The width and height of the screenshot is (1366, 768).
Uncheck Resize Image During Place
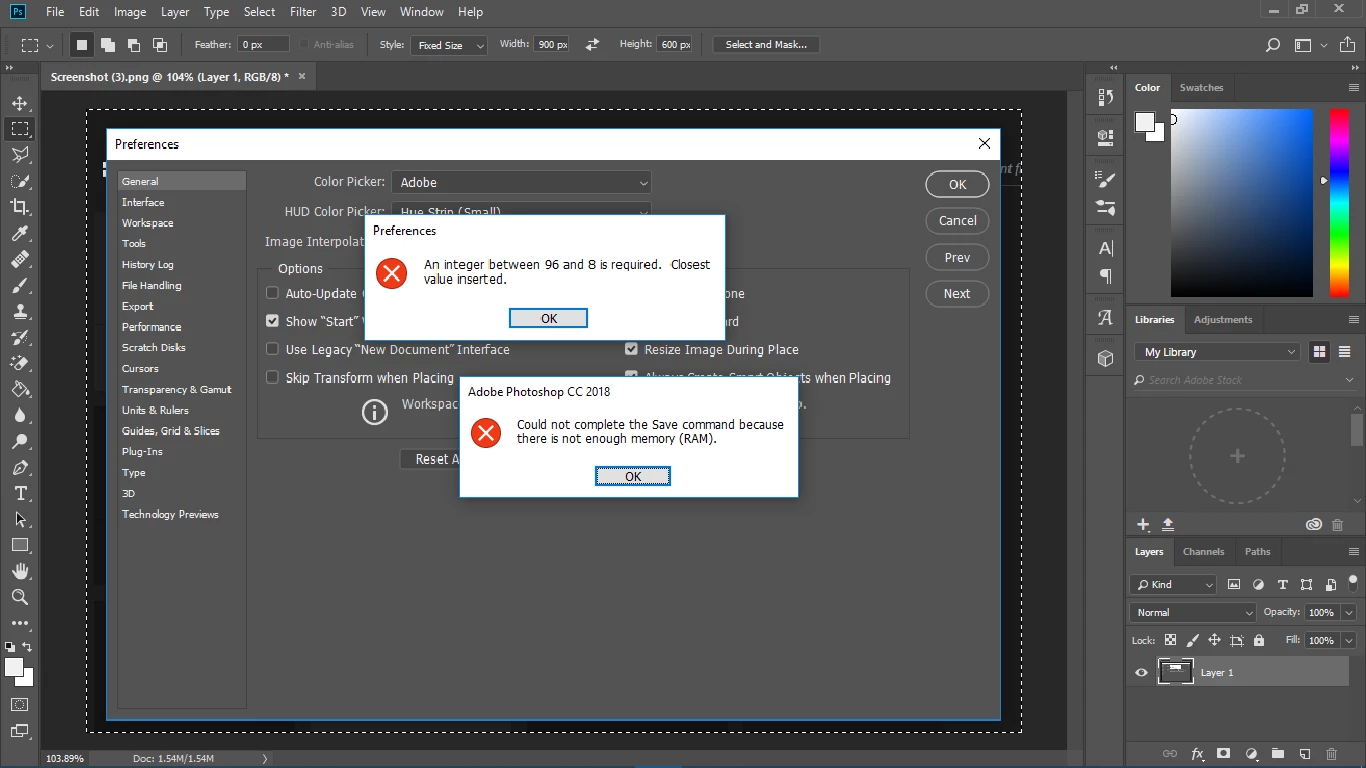coord(631,349)
